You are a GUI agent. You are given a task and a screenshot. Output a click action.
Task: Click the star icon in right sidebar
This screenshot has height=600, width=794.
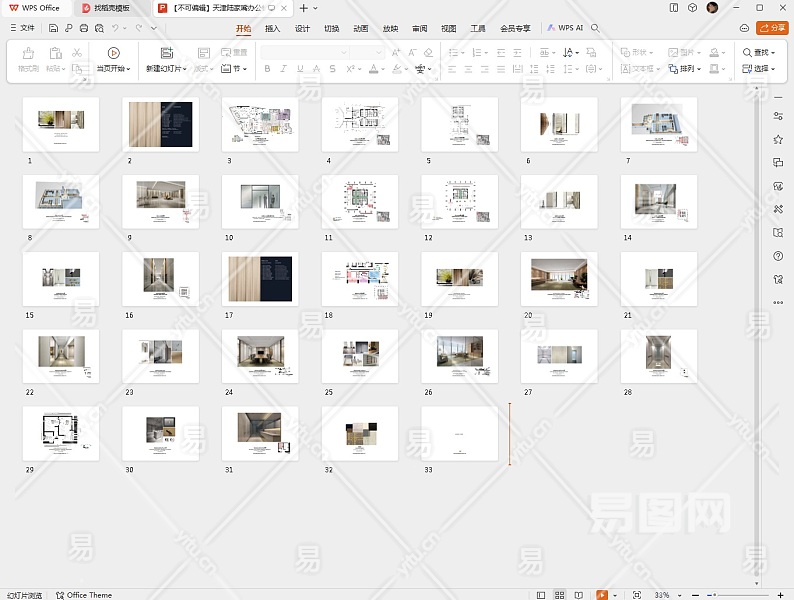[x=778, y=139]
